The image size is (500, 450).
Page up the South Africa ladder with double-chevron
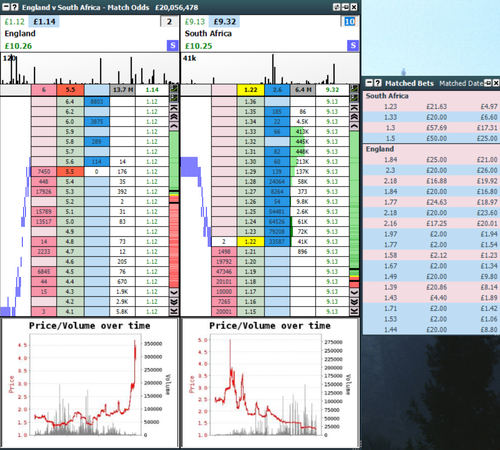pyautogui.click(x=354, y=117)
